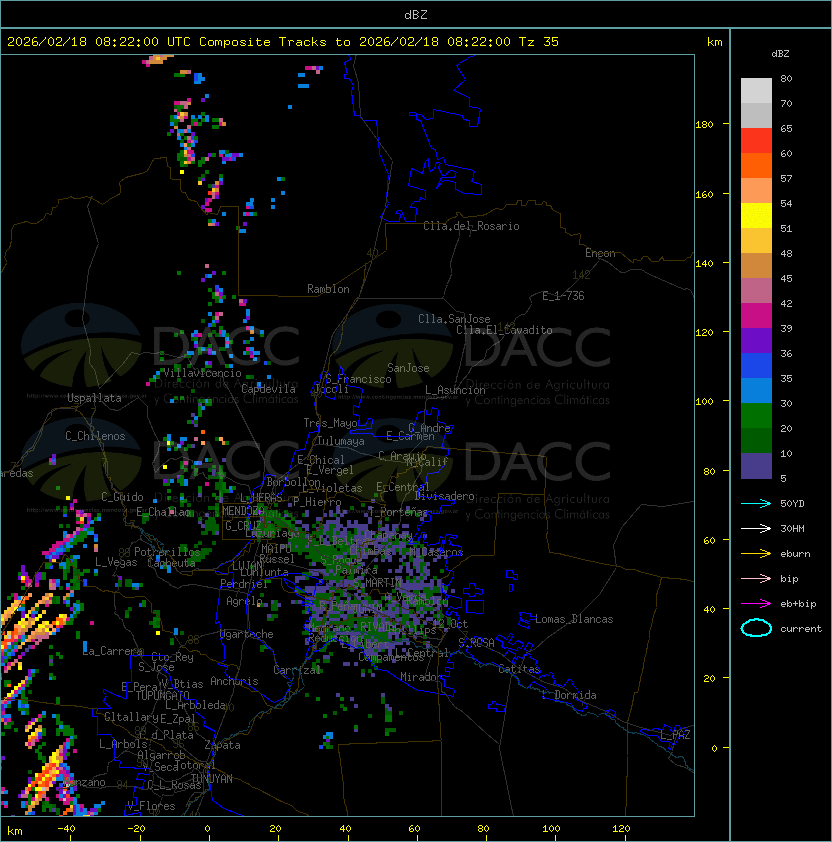This screenshot has height=842, width=832.
Task: Click the 'TUNUYAN' map label
Action: click(212, 779)
